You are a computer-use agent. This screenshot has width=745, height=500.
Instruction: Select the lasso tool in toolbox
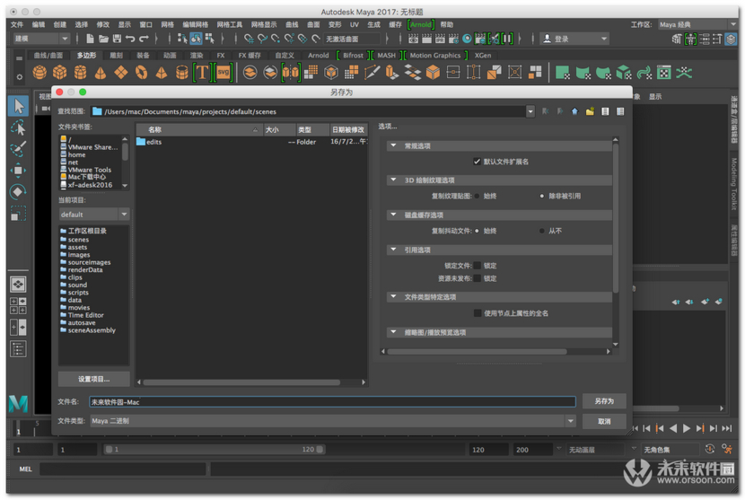click(x=18, y=128)
